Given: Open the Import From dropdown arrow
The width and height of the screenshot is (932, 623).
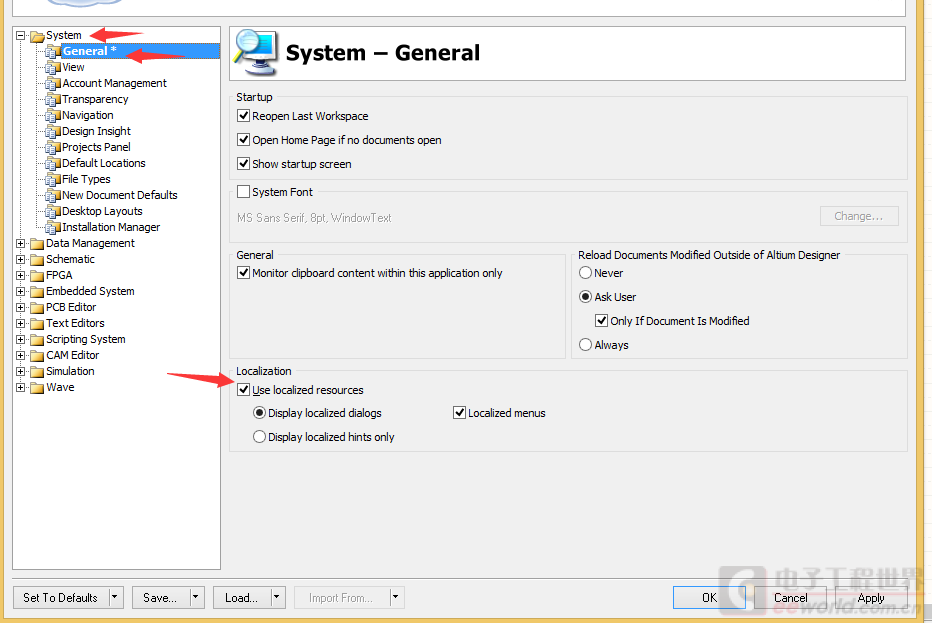Looking at the screenshot, I should tap(397, 597).
